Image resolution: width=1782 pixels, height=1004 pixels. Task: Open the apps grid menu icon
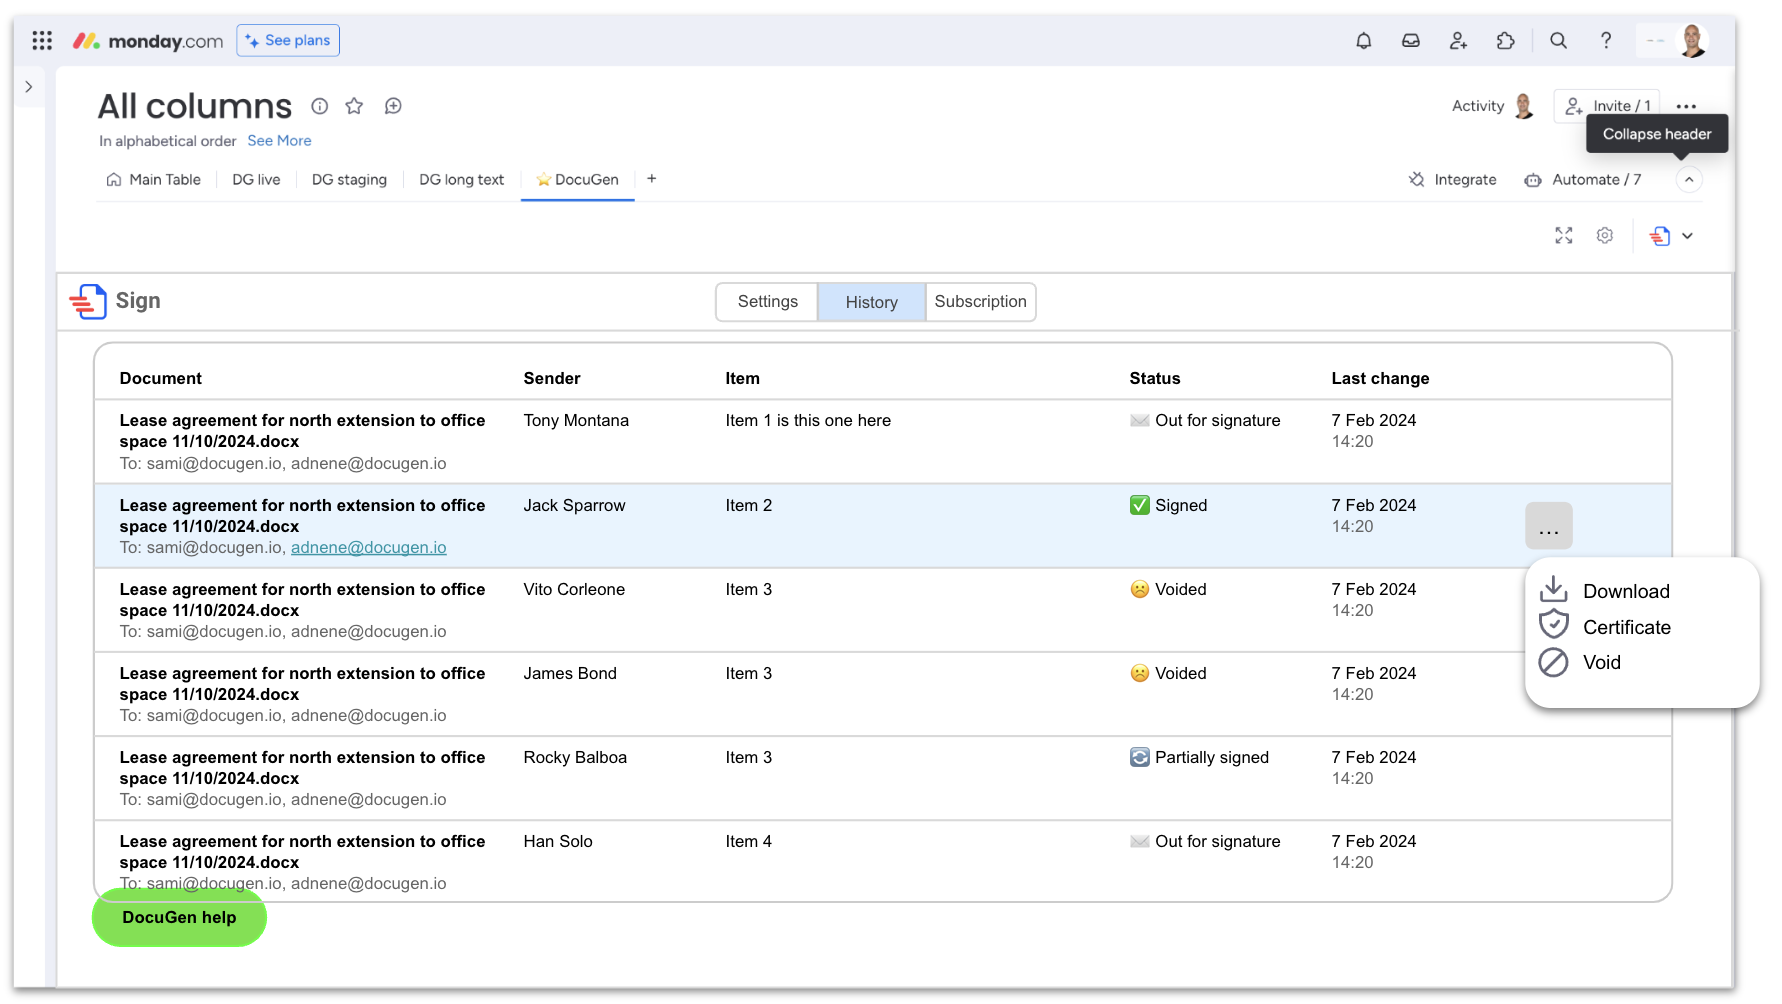pos(42,41)
